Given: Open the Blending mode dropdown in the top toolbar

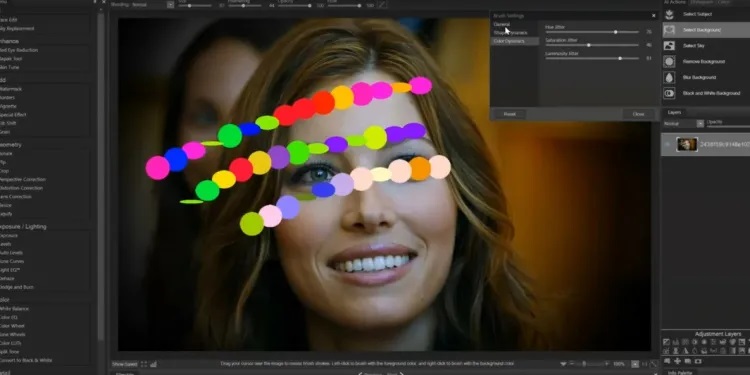Looking at the screenshot, I should coord(170,5).
